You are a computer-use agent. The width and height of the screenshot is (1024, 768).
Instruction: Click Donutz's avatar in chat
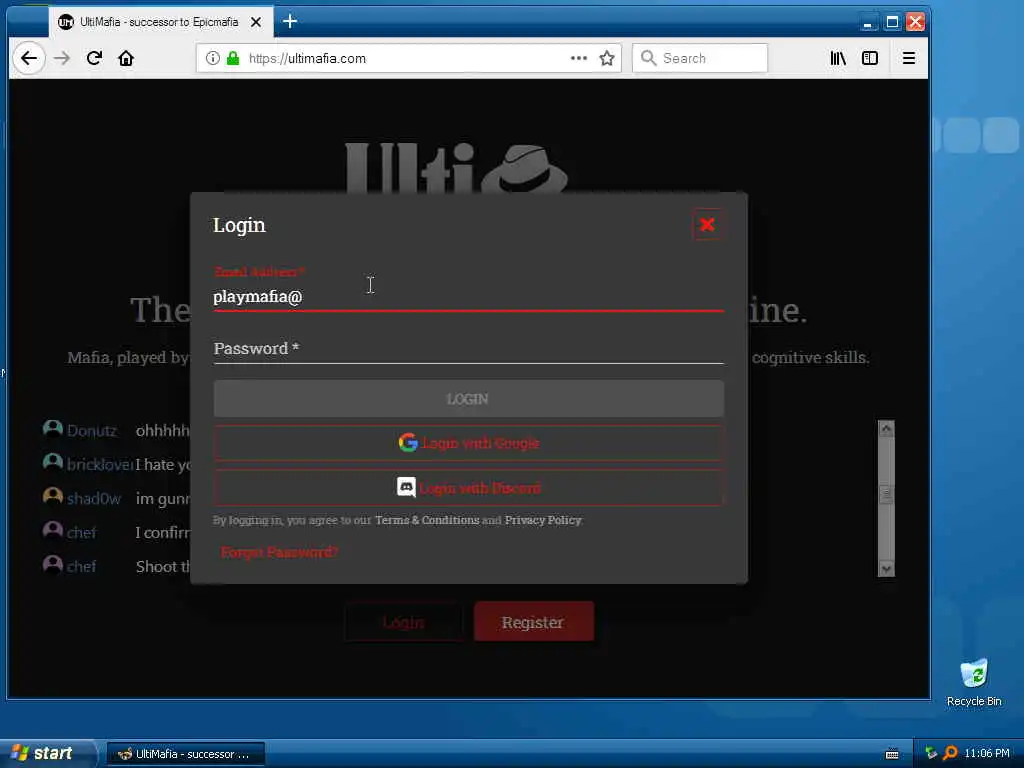(53, 429)
